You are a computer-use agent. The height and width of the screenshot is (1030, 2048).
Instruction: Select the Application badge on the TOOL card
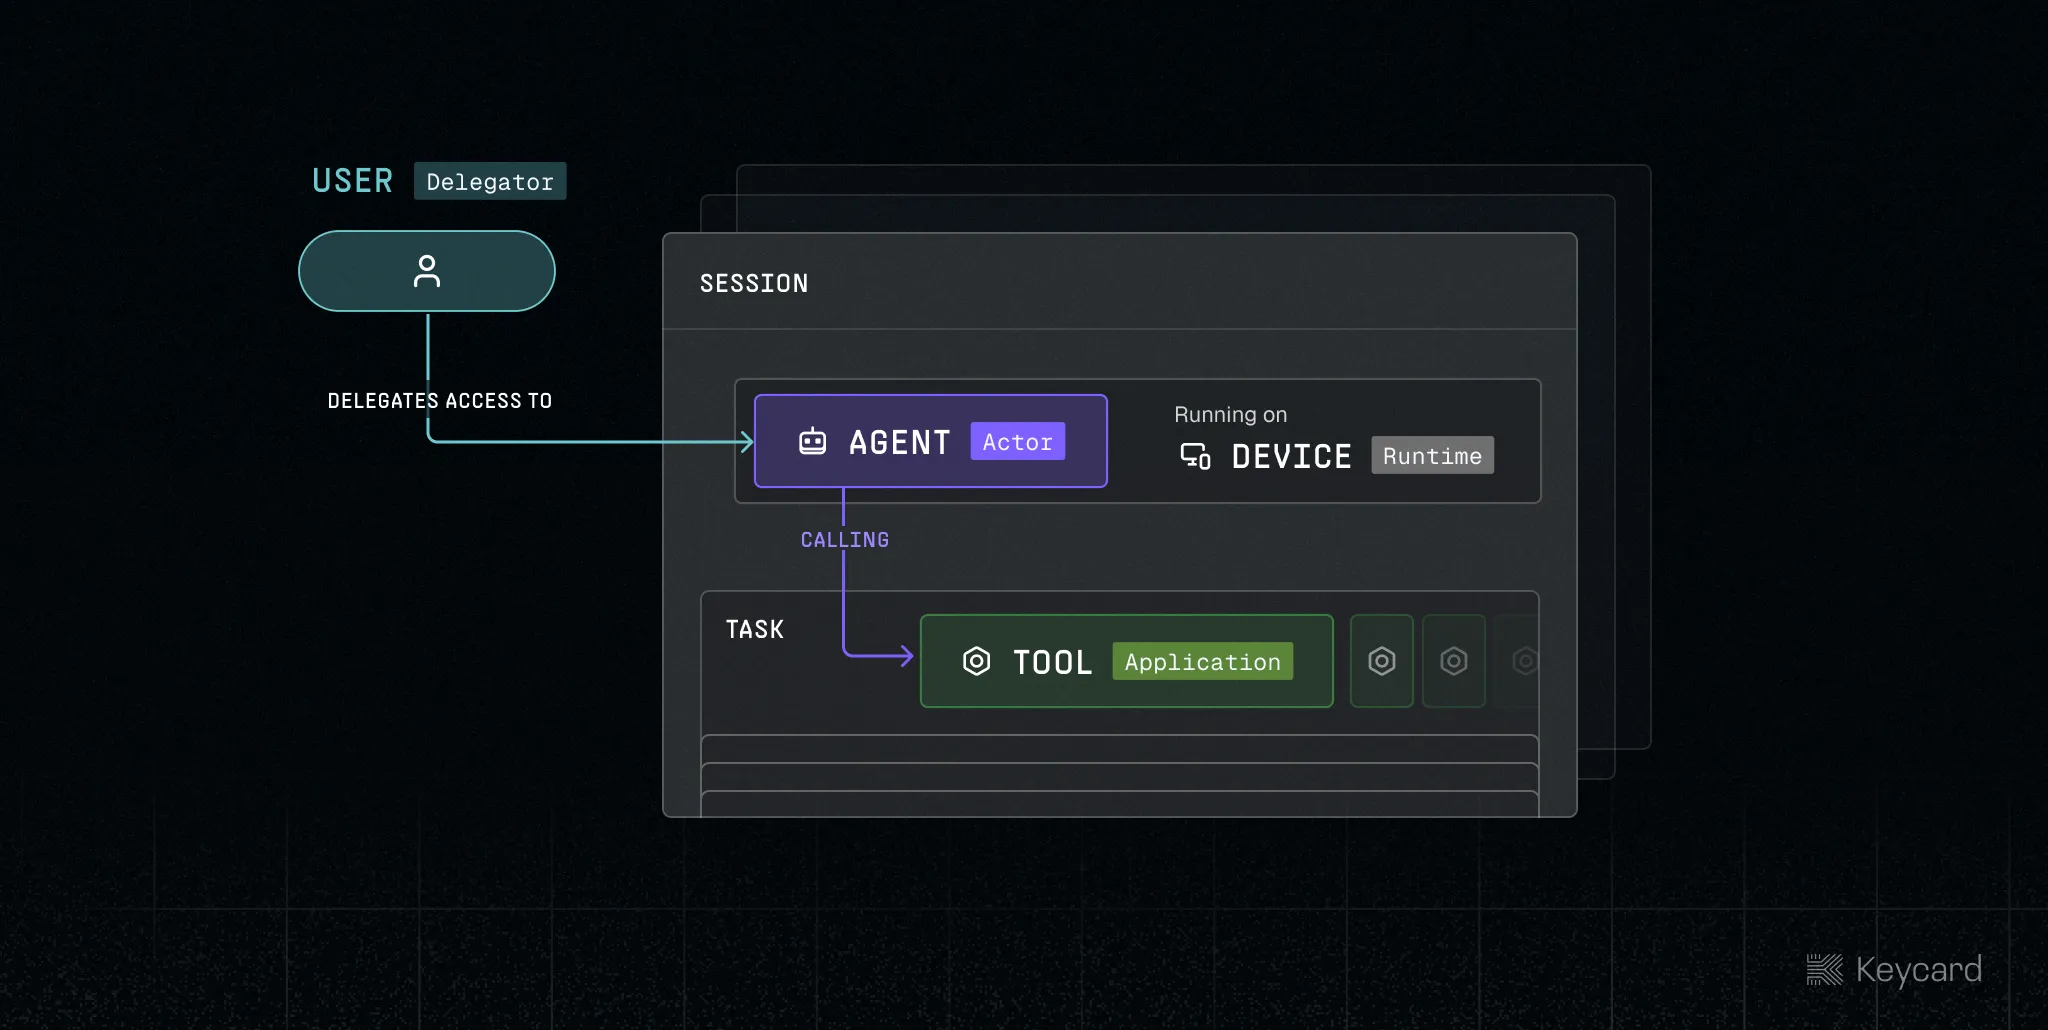pos(1203,661)
